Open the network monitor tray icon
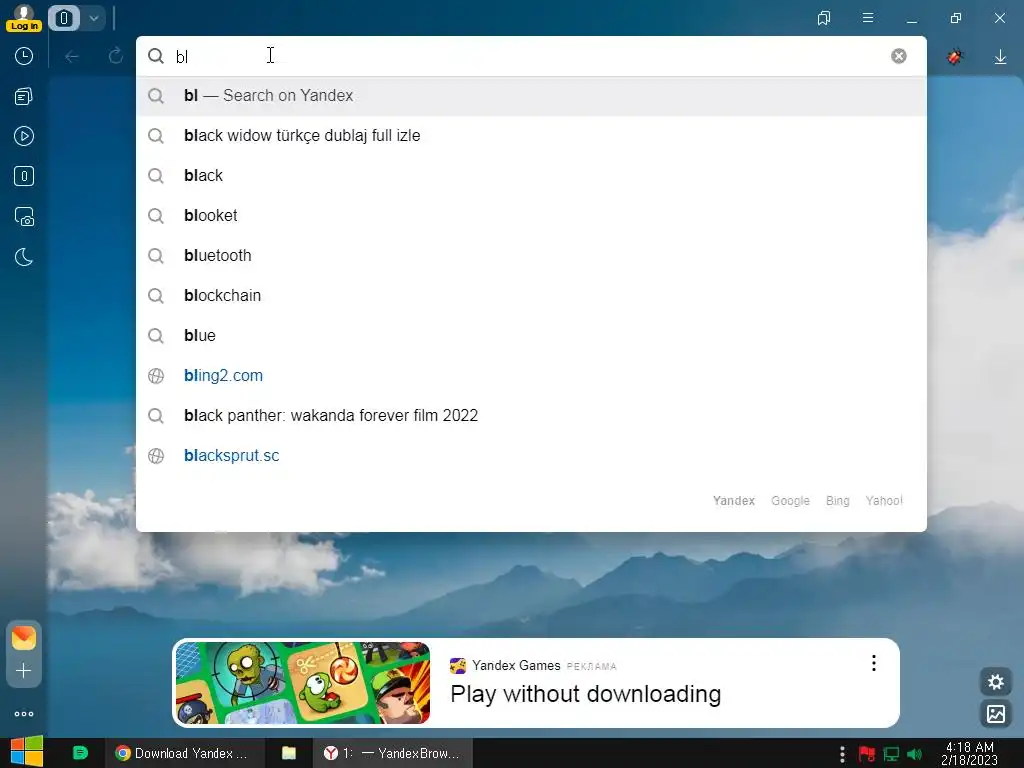This screenshot has width=1024, height=768. tap(891, 754)
